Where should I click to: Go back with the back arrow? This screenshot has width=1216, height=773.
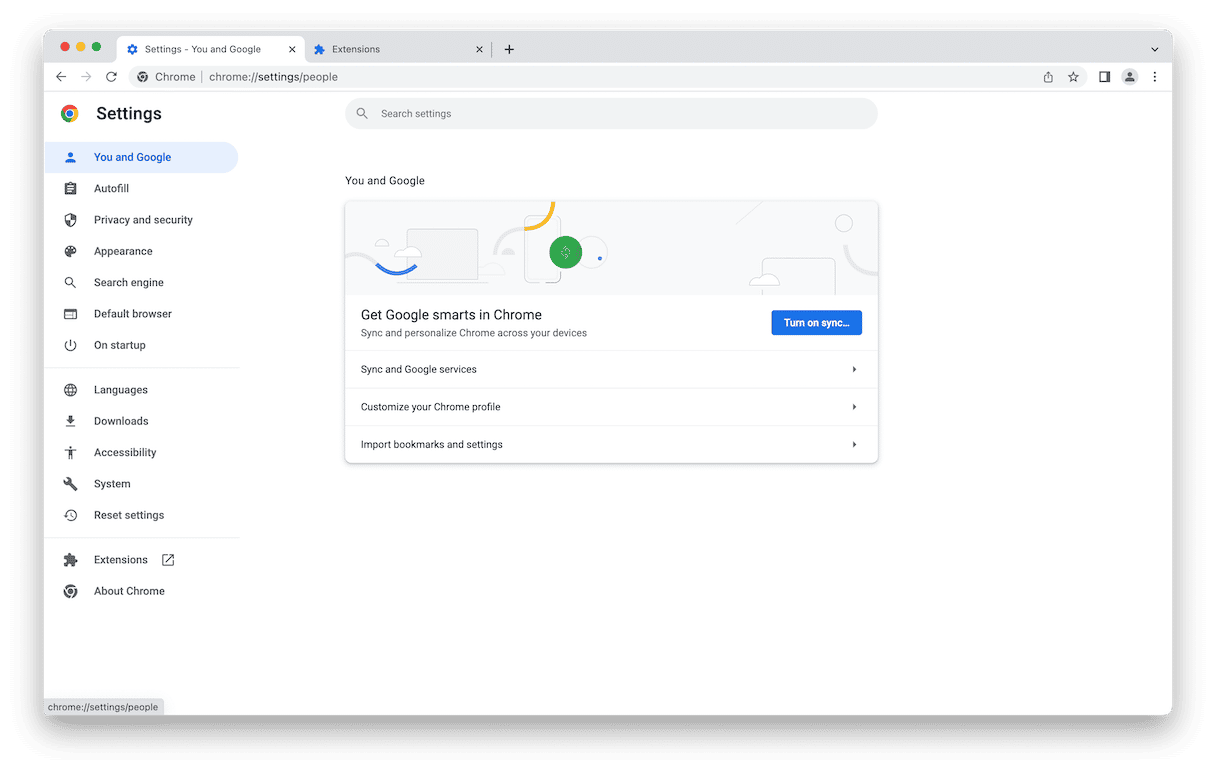pyautogui.click(x=61, y=77)
